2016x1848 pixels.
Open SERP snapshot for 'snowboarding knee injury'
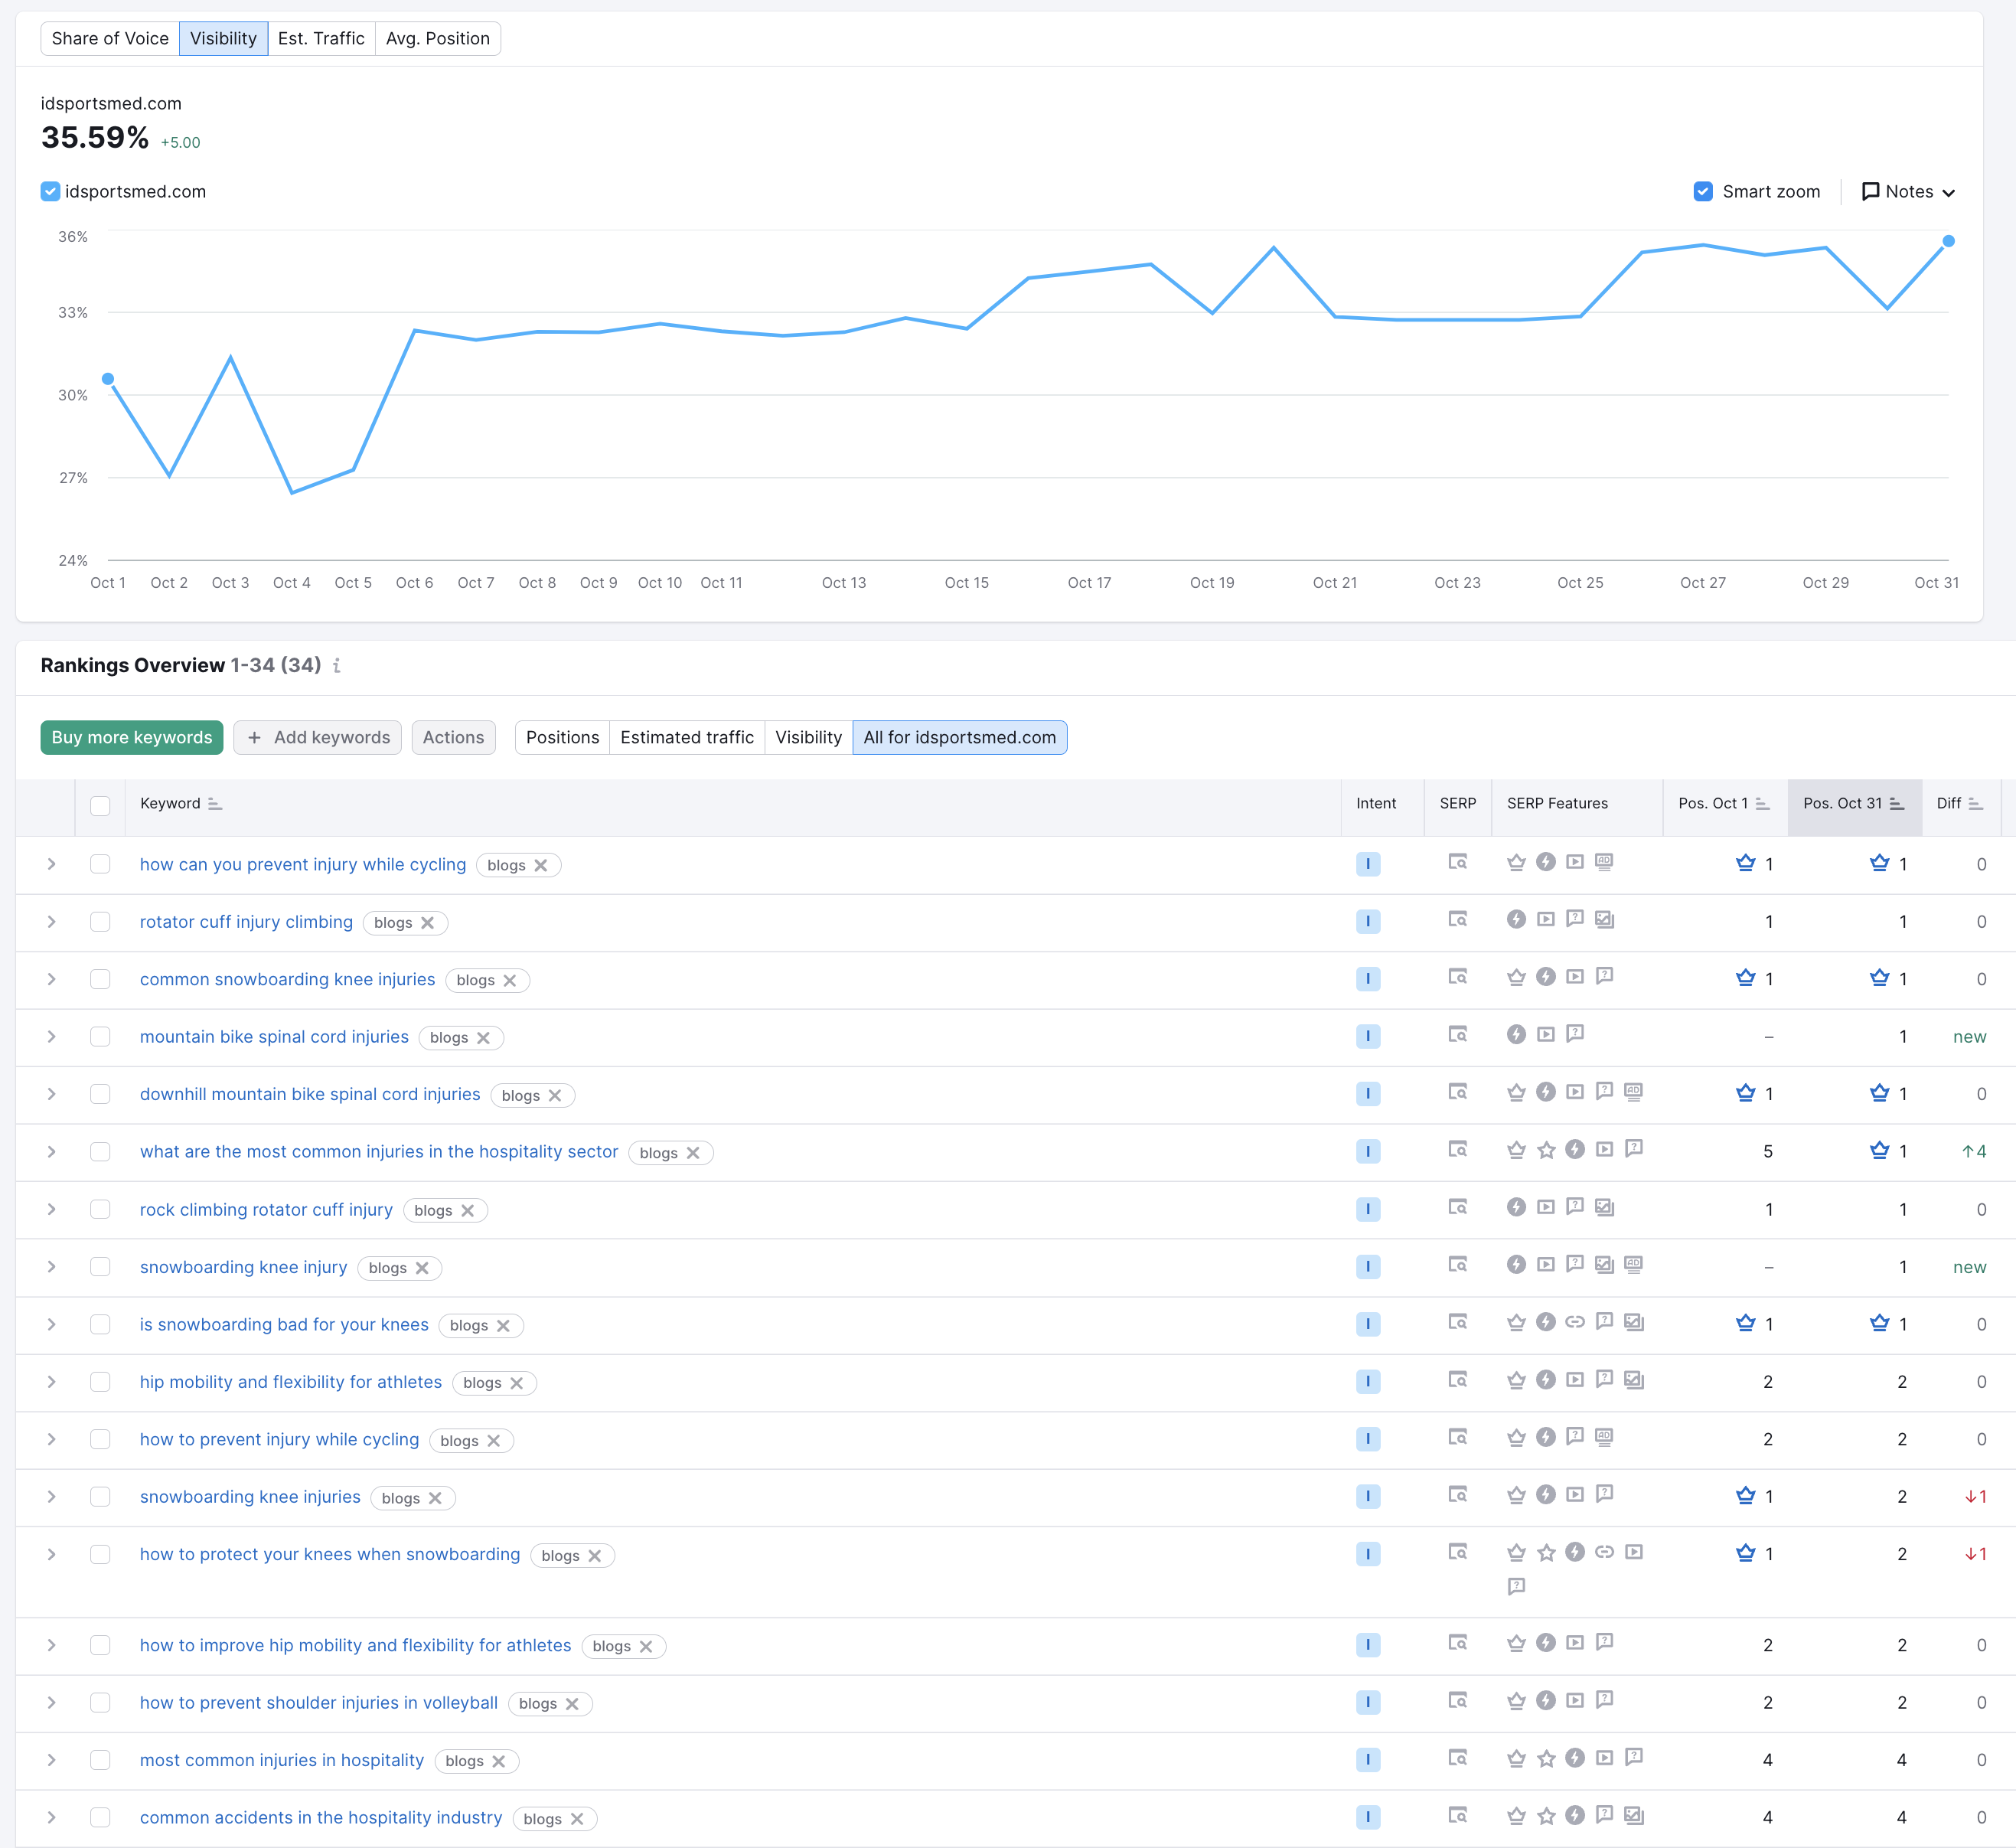click(1457, 1265)
